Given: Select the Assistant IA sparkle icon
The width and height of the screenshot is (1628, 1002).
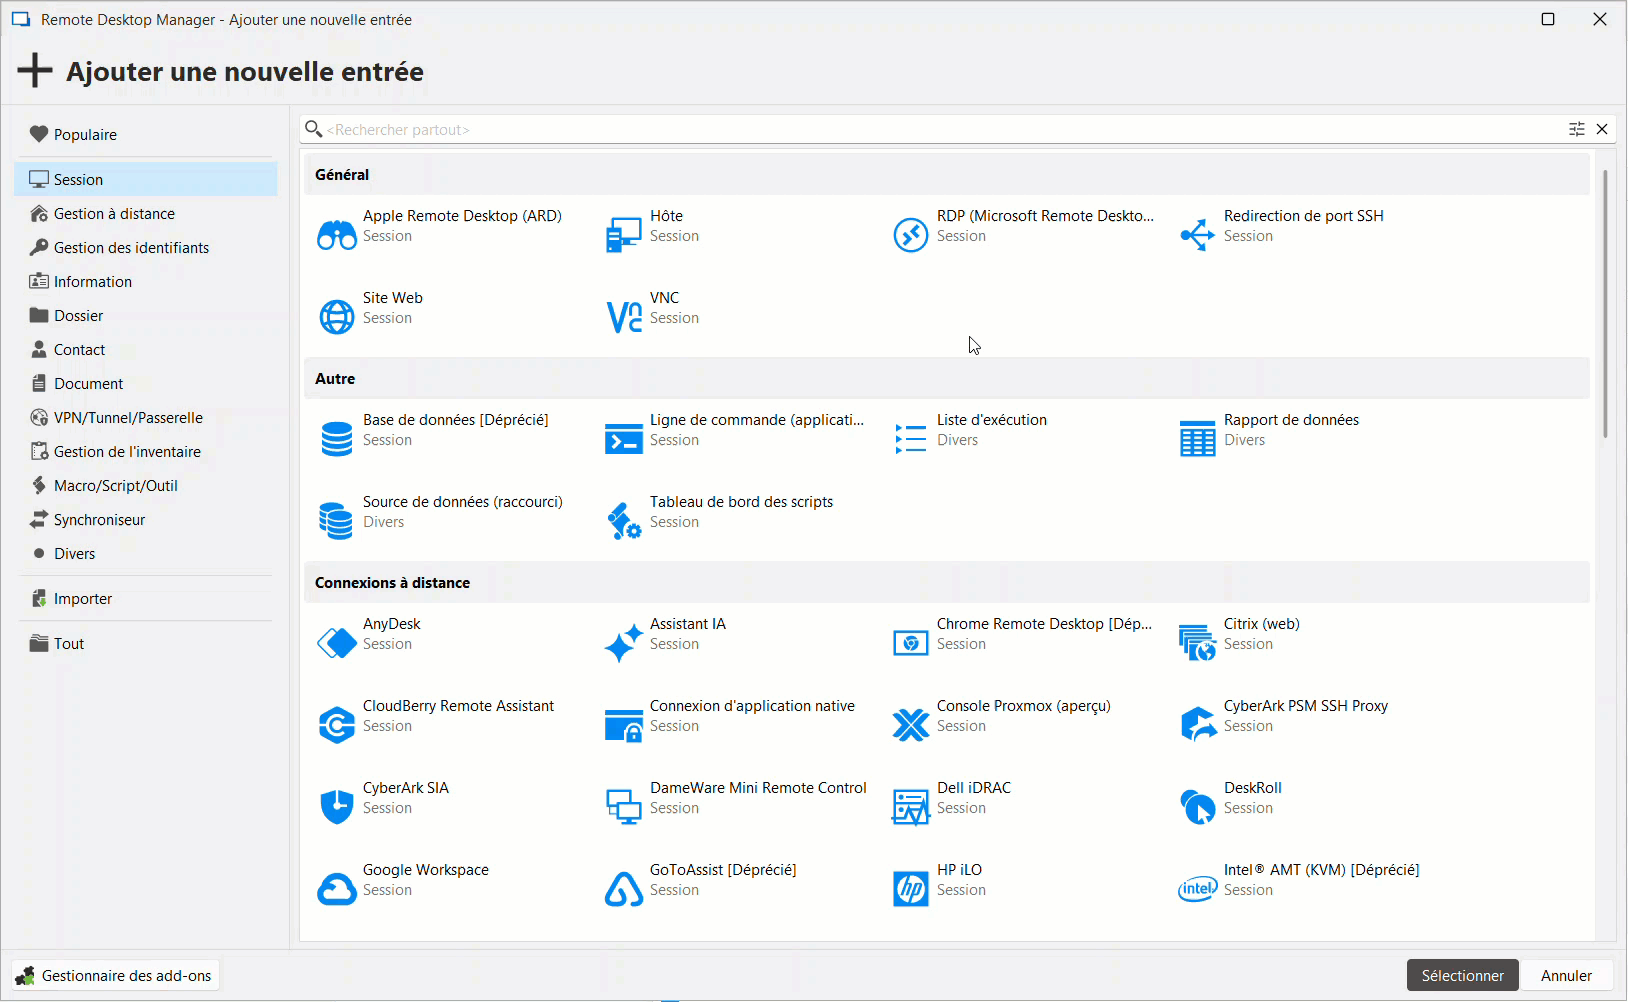Looking at the screenshot, I should pos(624,643).
